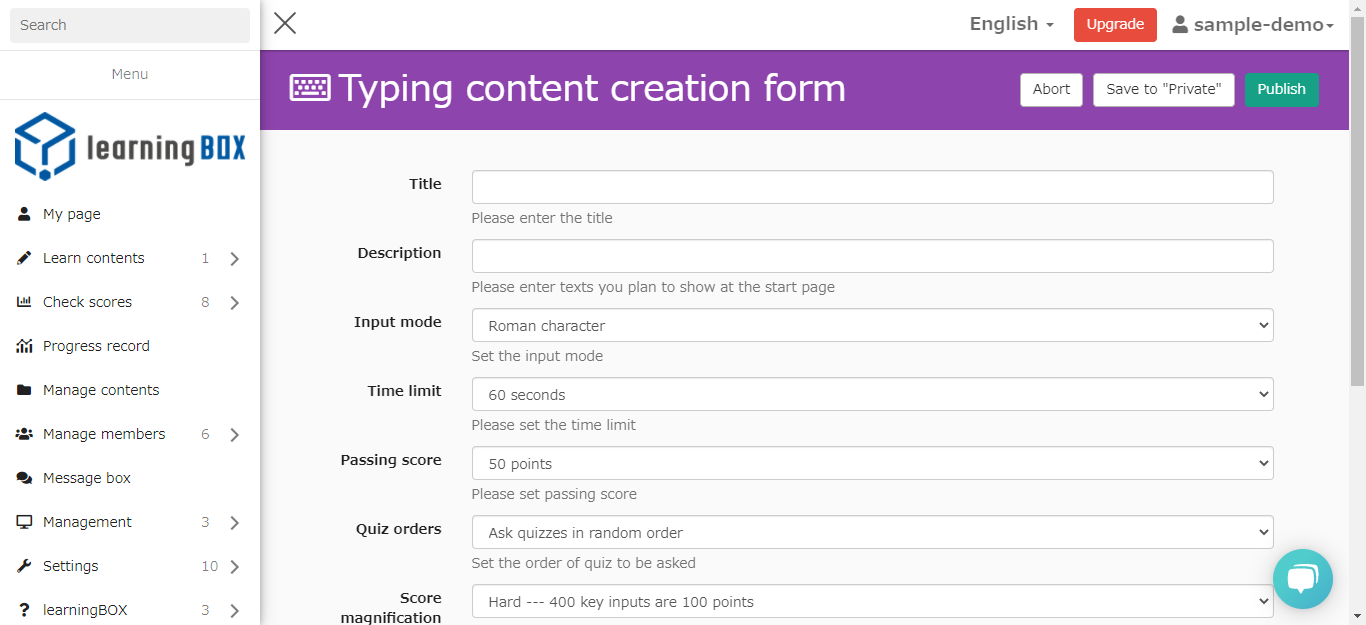Open the chat support bubble icon
This screenshot has height=625, width=1366.
(1302, 579)
